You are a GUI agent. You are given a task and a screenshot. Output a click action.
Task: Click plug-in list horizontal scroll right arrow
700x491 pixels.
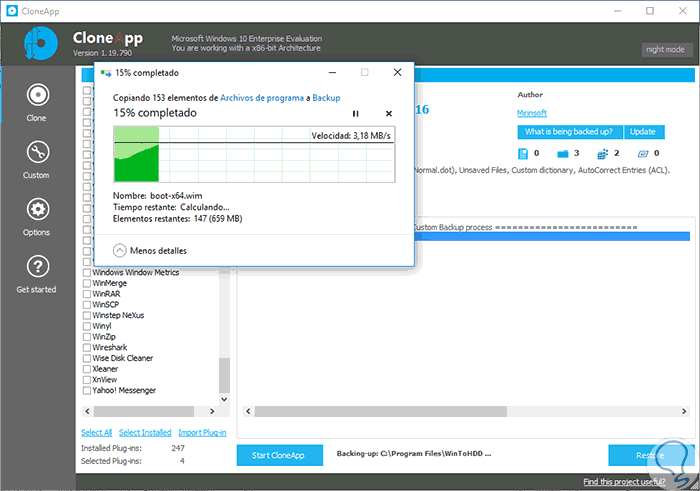(x=212, y=411)
